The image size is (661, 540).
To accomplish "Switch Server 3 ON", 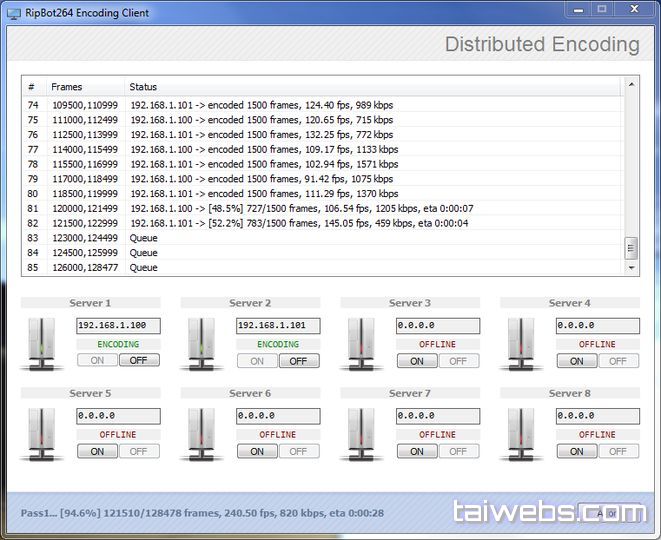I will [417, 361].
